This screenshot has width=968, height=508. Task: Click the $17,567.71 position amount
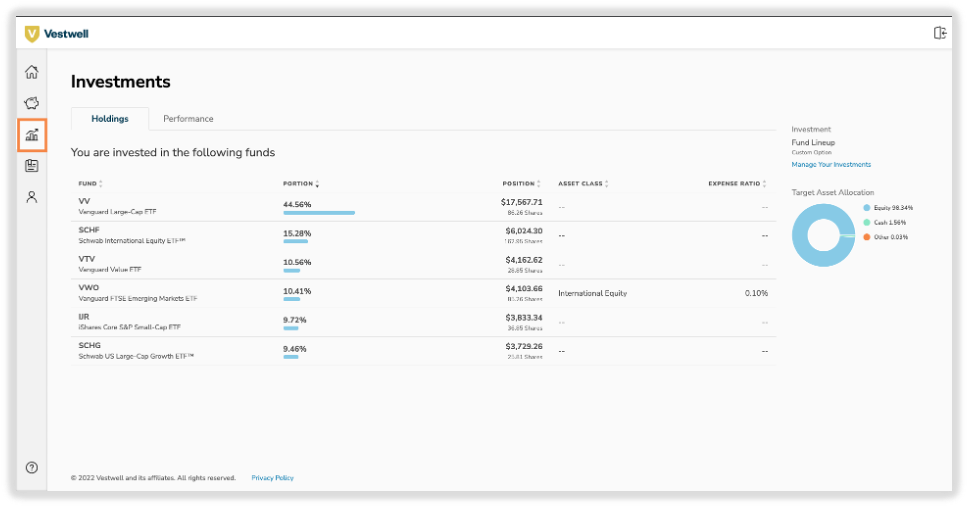point(522,202)
